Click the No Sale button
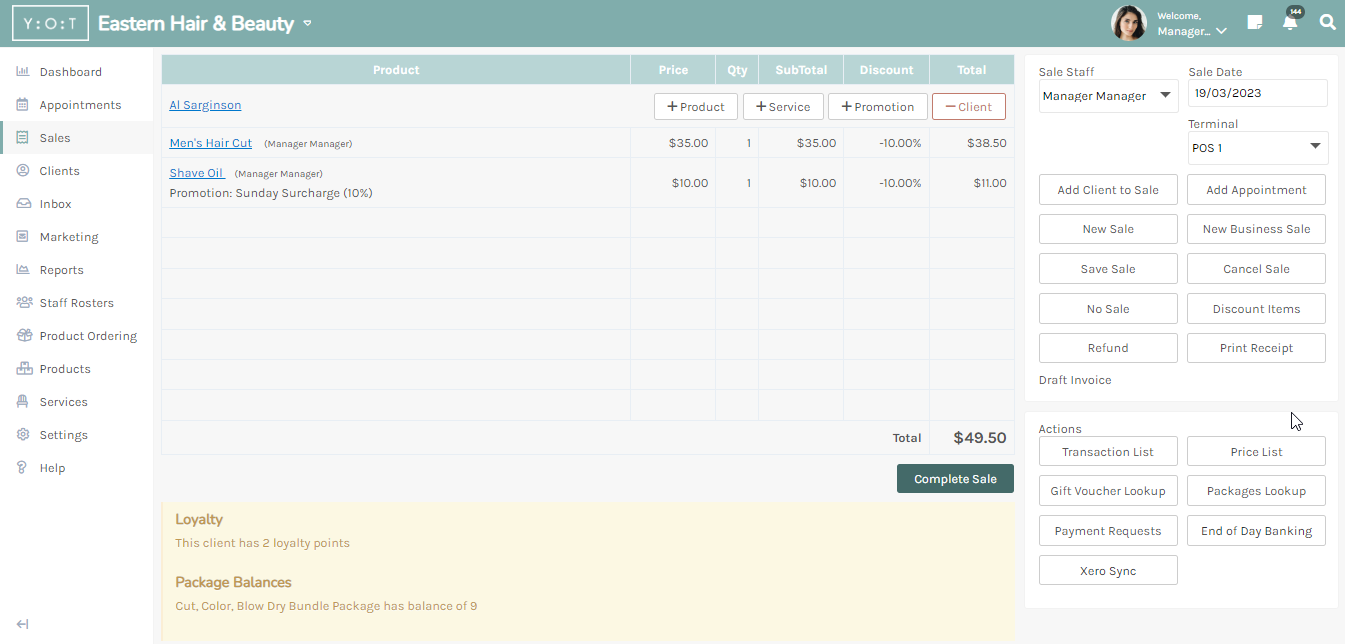Screen dimensions: 1345x644 pyautogui.click(x=1108, y=309)
